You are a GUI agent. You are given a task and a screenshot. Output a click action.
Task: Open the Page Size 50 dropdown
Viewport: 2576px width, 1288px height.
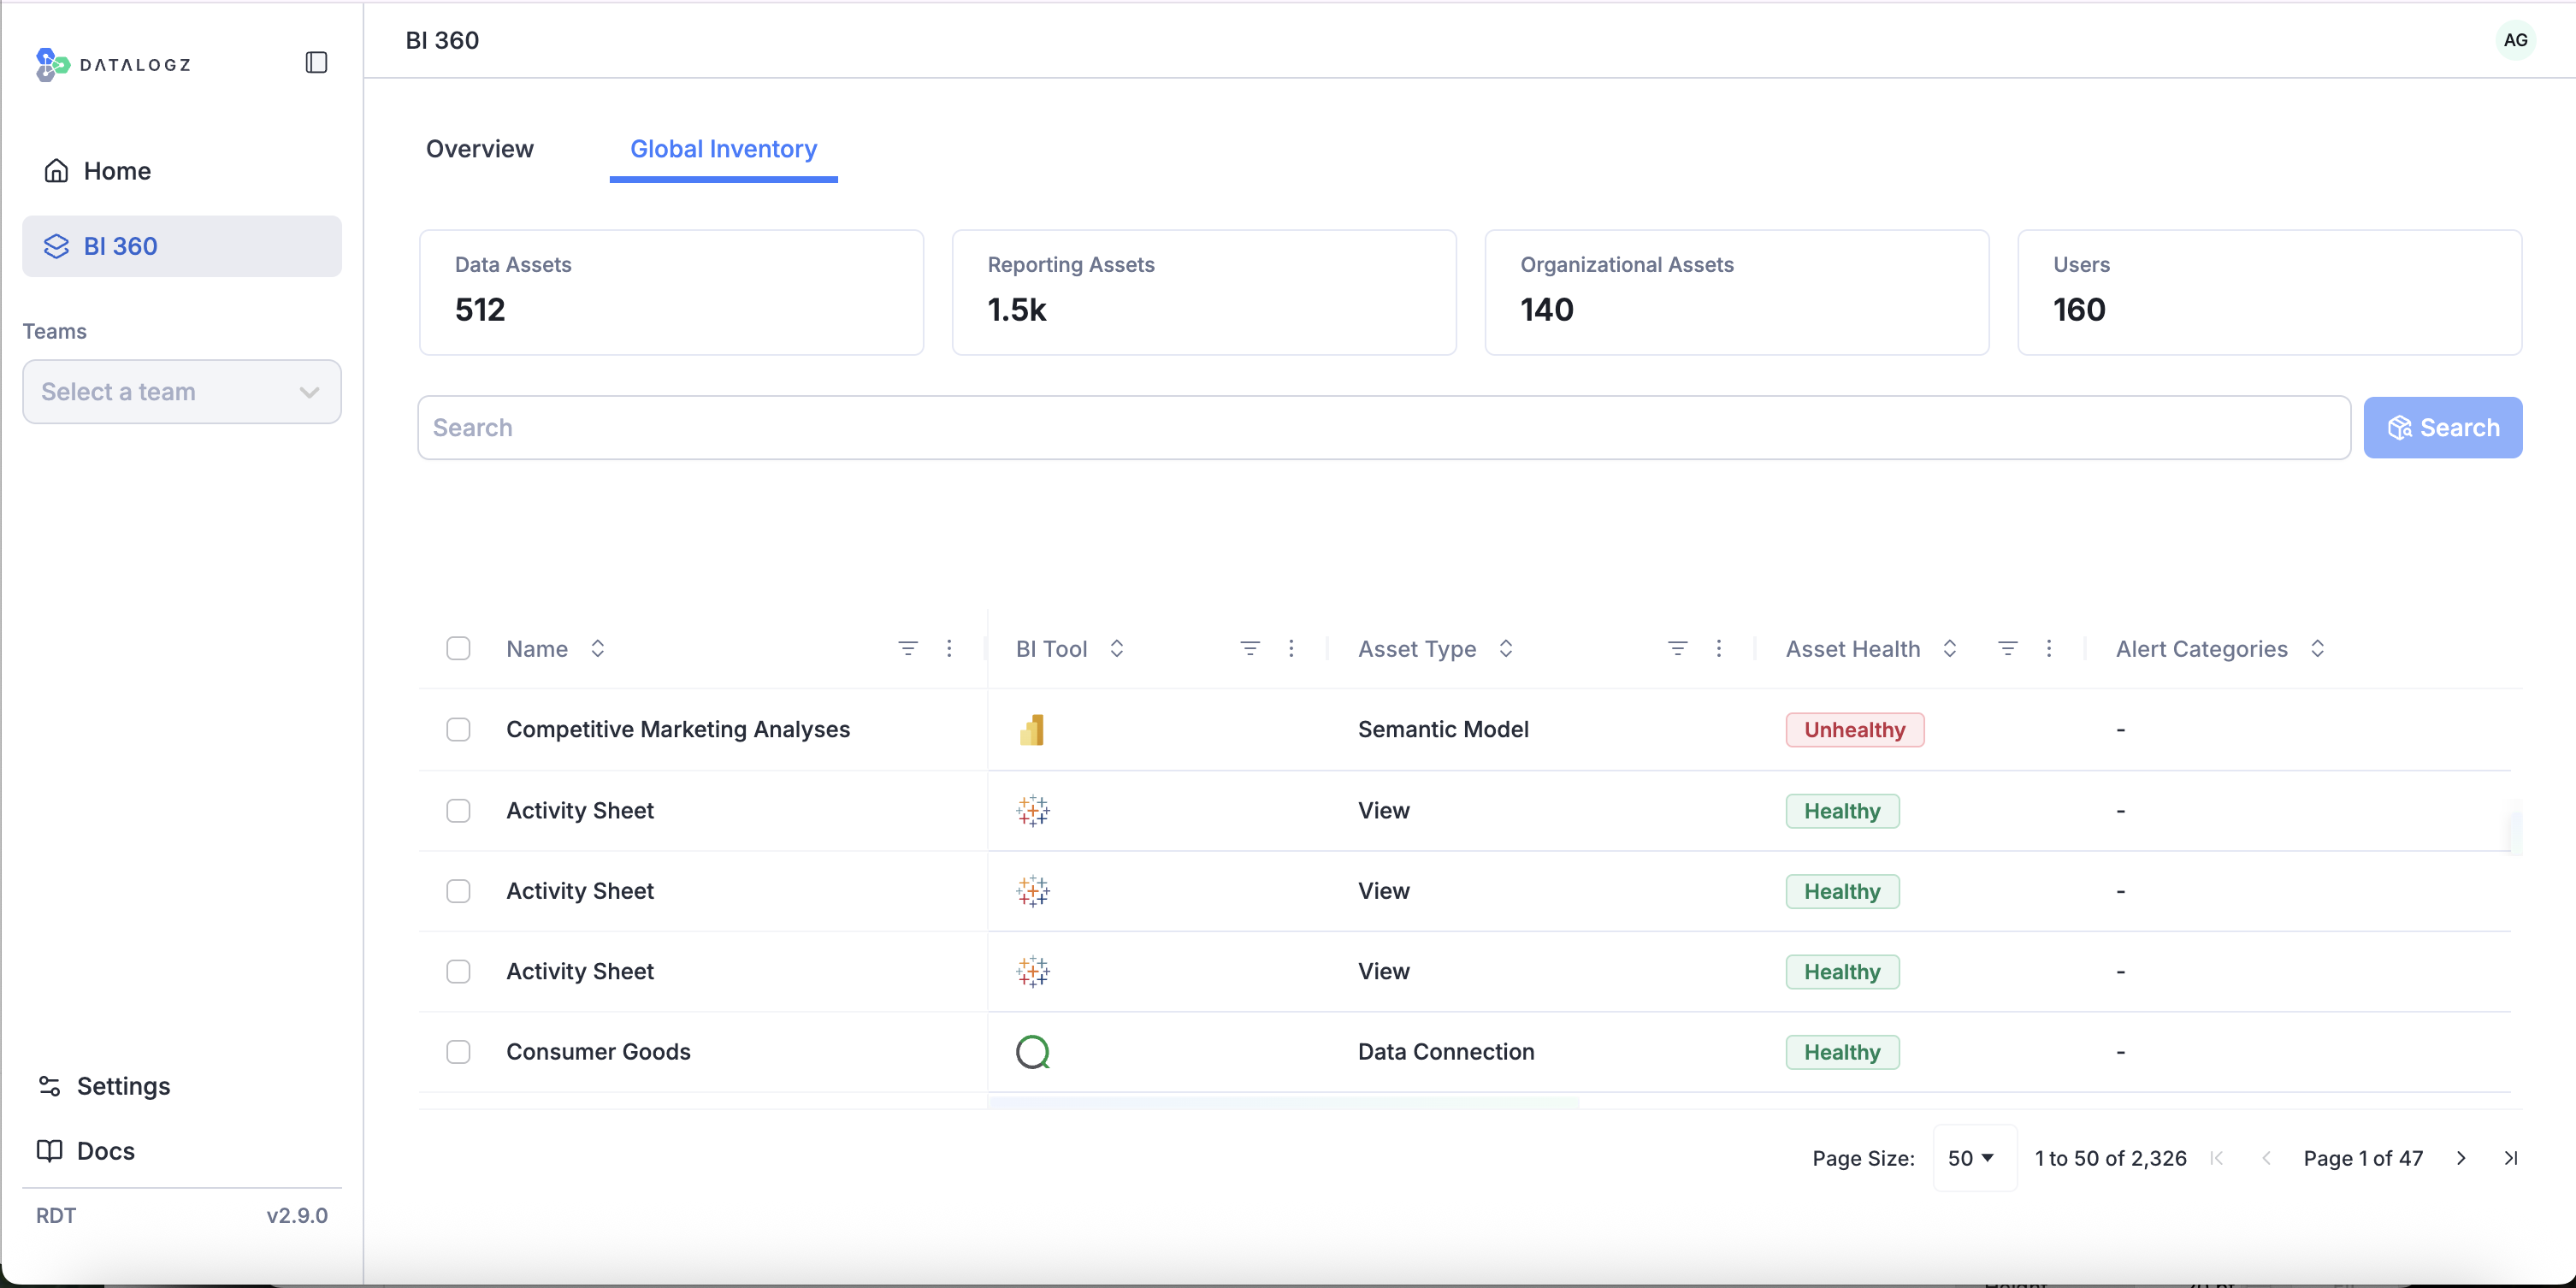(x=1972, y=1158)
